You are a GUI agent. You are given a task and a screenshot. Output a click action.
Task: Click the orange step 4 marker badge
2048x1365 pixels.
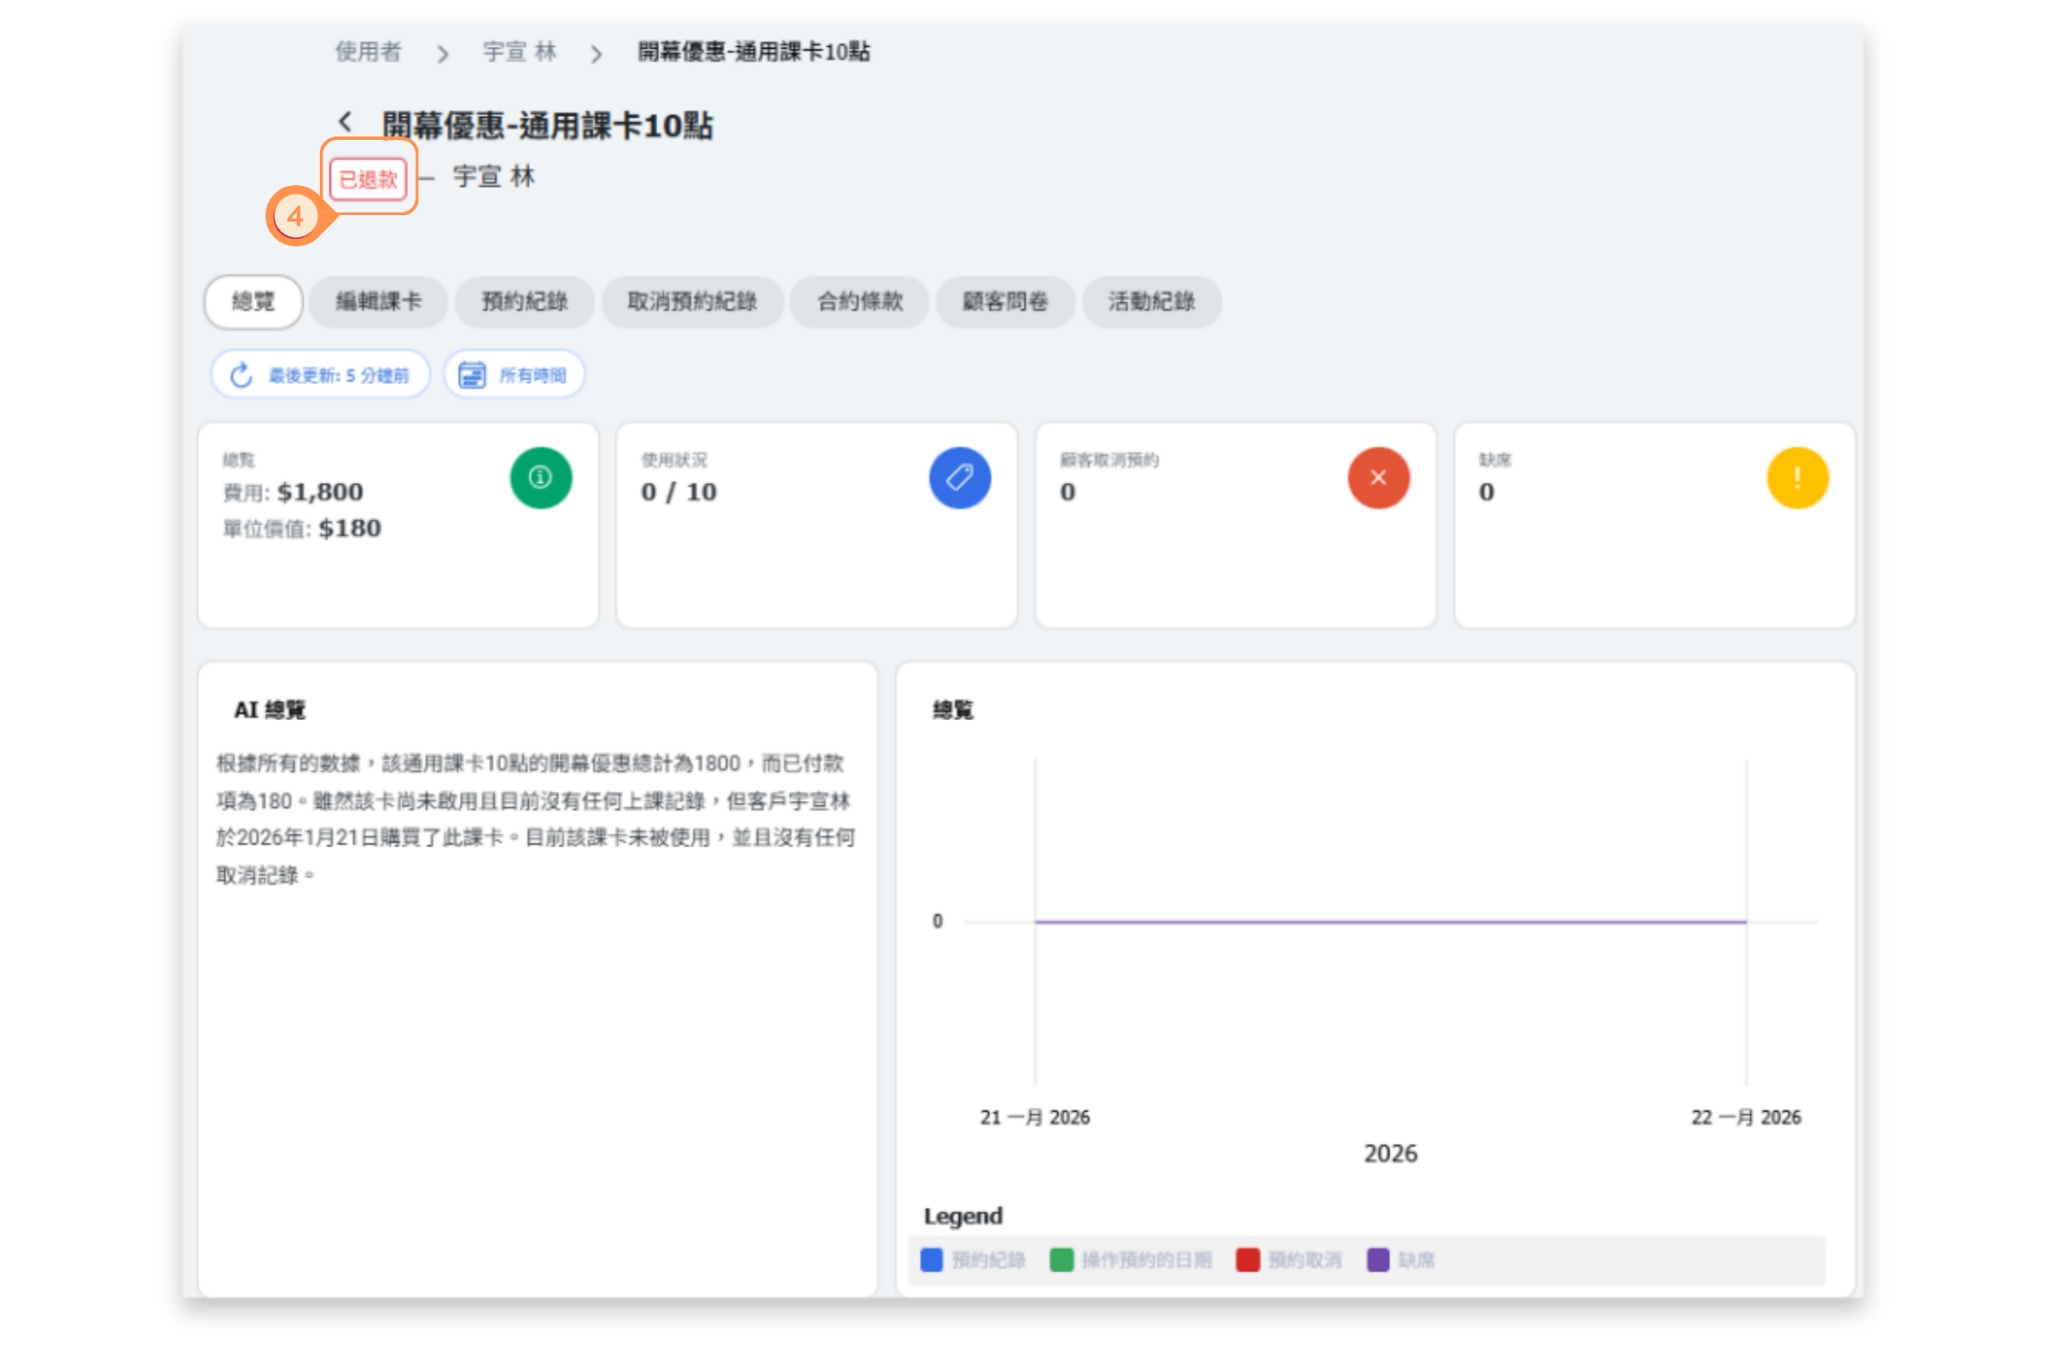(x=295, y=216)
